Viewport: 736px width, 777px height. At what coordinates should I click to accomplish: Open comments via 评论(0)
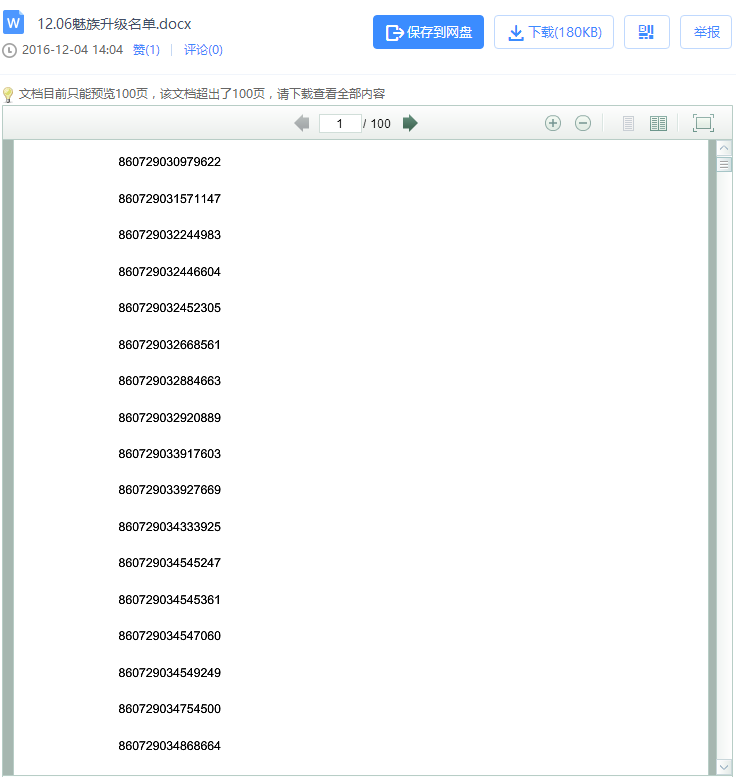[203, 50]
